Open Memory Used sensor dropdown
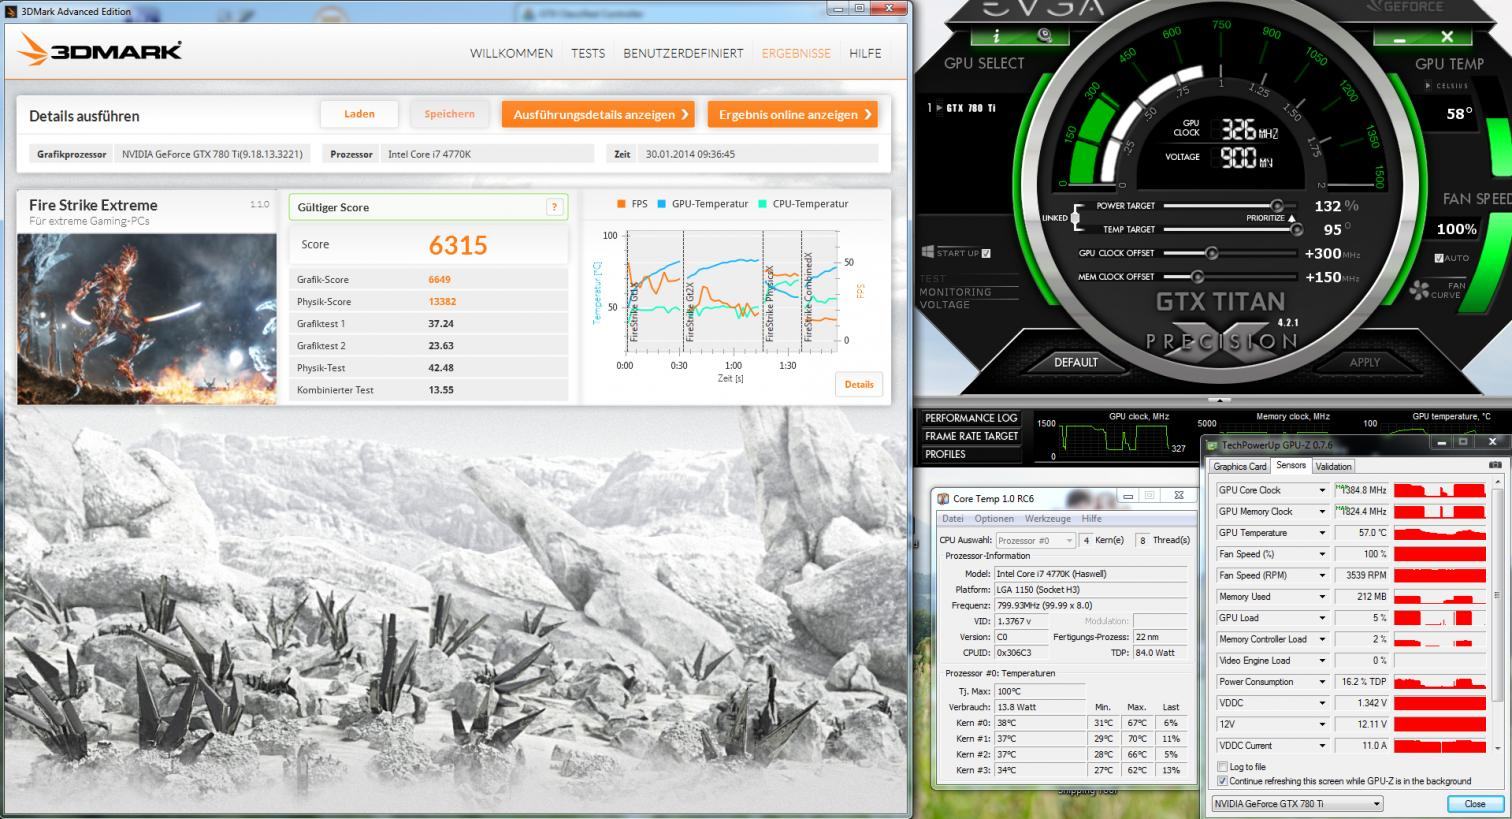Screen dimensions: 1512x819 pos(1322,597)
